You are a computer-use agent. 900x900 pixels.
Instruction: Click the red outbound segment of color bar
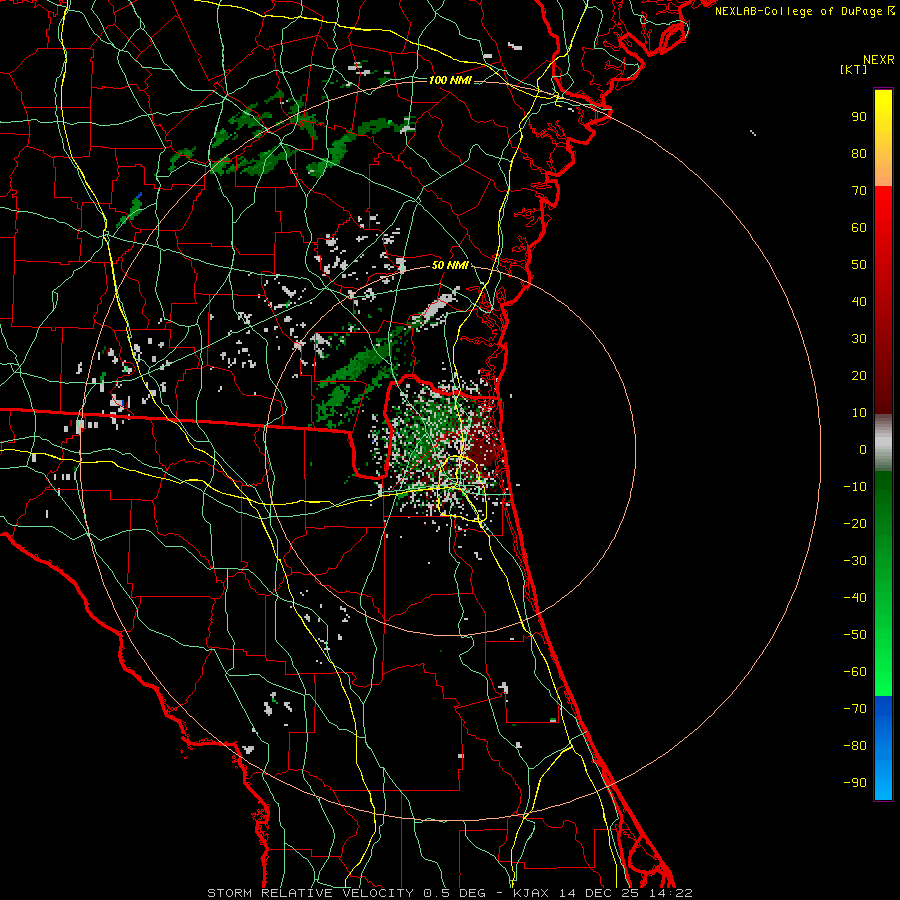pos(883,300)
